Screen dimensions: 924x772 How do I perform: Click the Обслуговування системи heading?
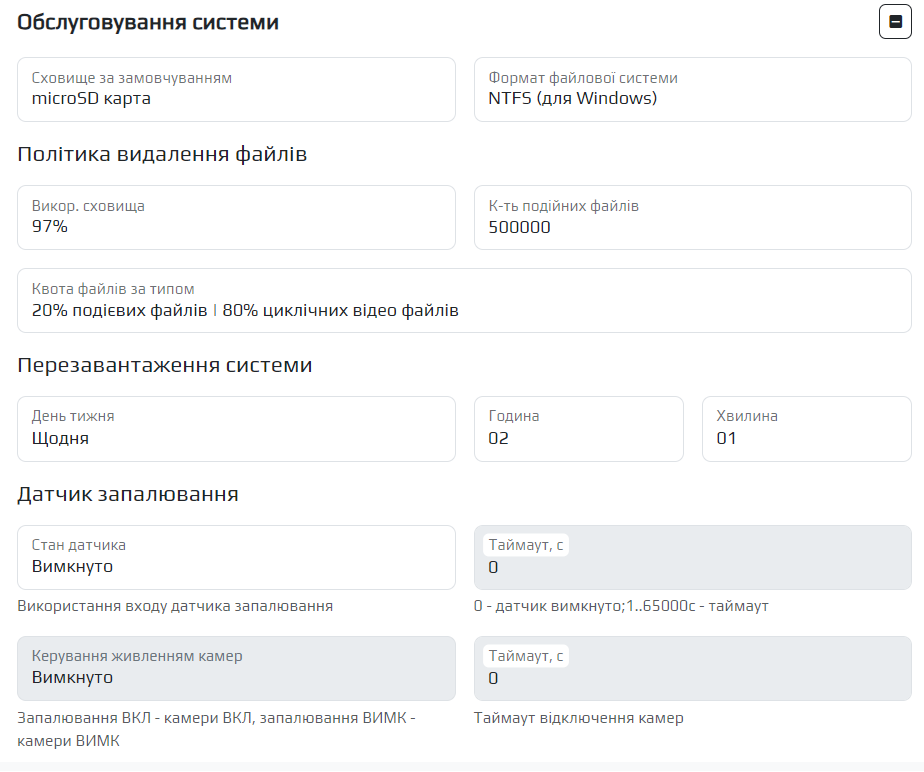point(148,22)
